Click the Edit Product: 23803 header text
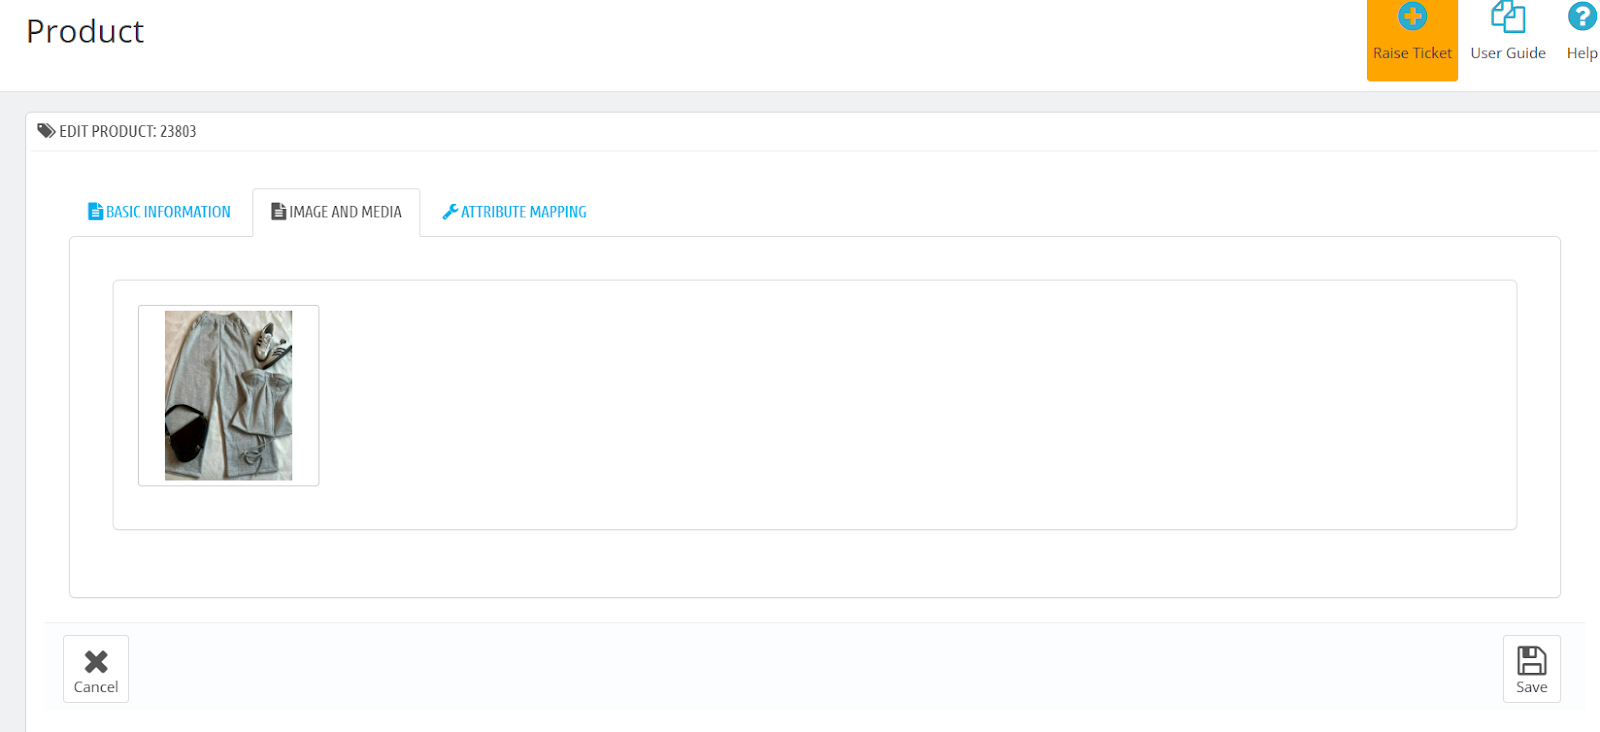 [x=127, y=131]
